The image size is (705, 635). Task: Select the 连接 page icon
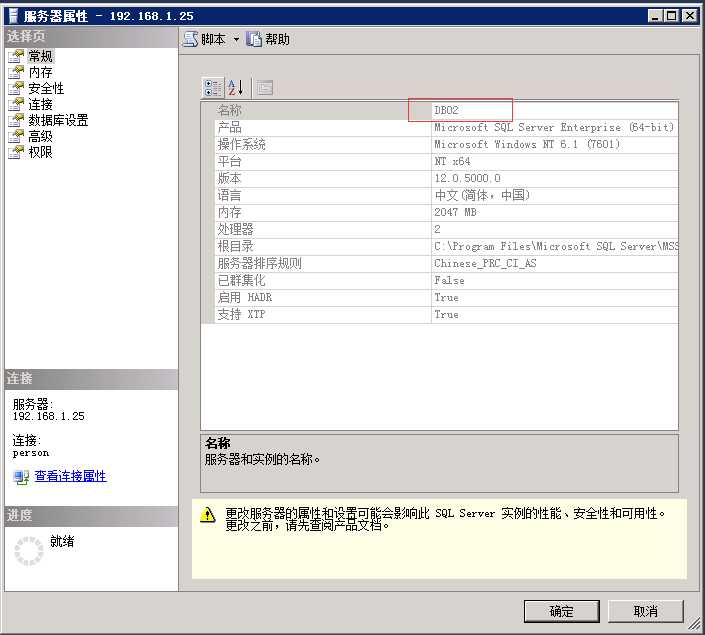tap(16, 104)
